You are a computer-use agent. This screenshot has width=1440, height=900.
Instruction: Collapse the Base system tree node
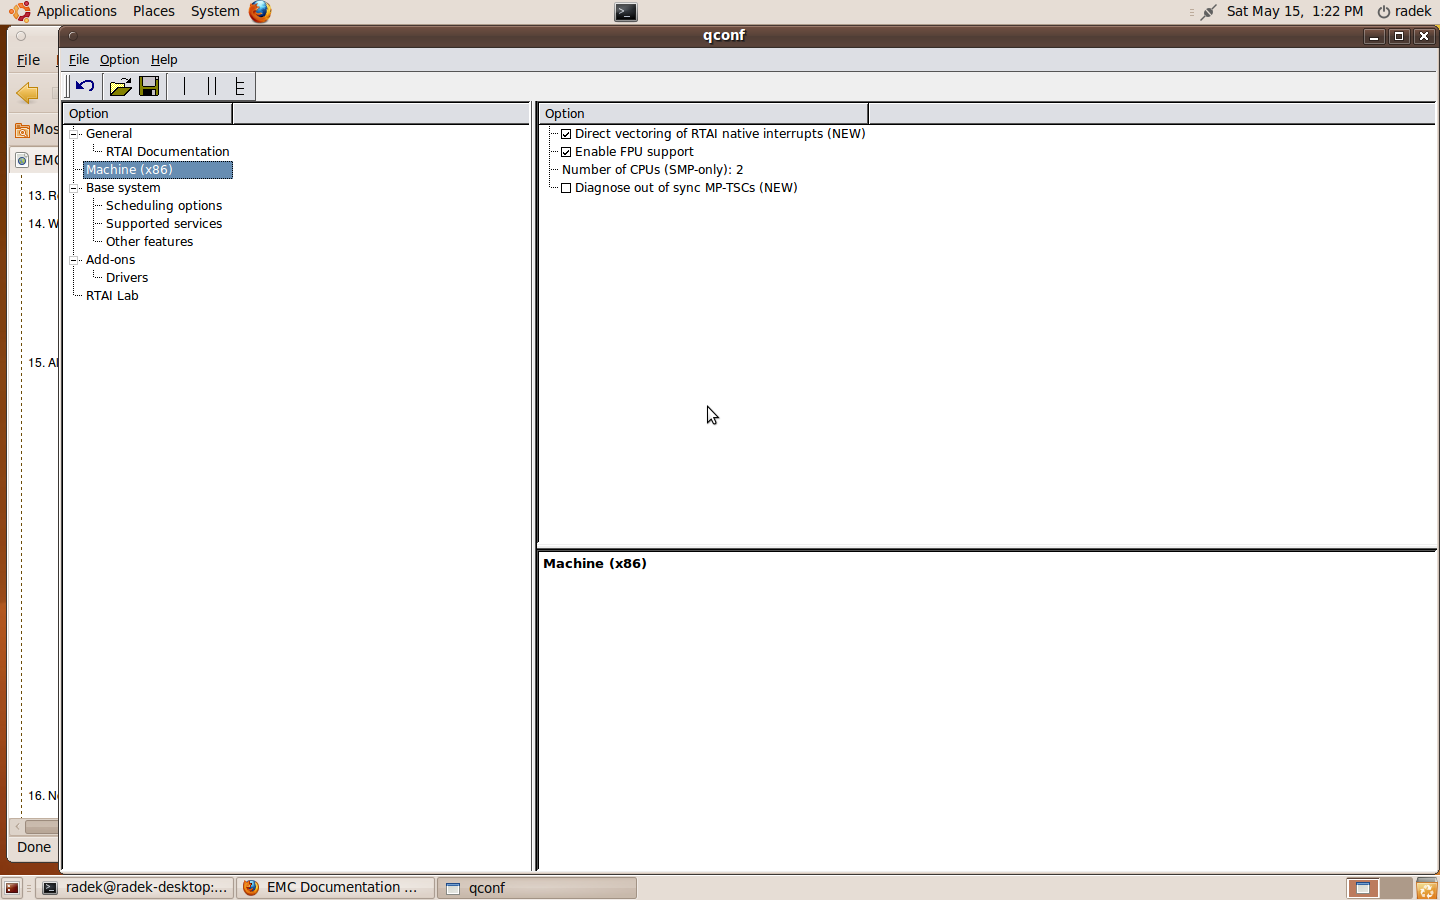pos(74,188)
